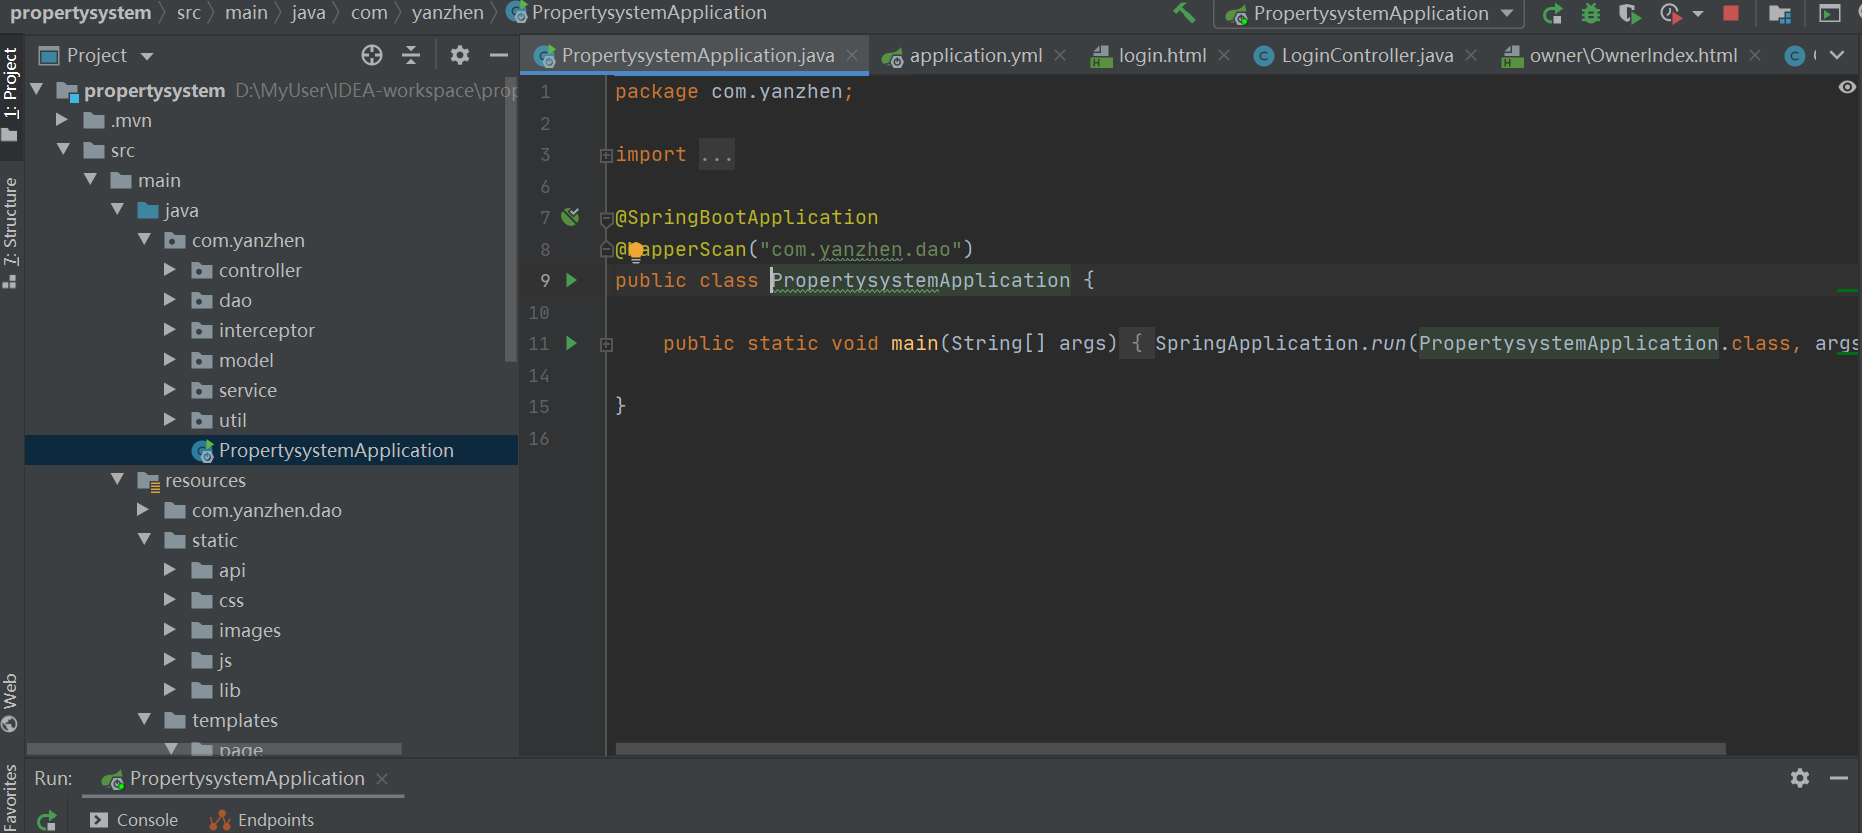Expand the .mvn folder

(62, 120)
